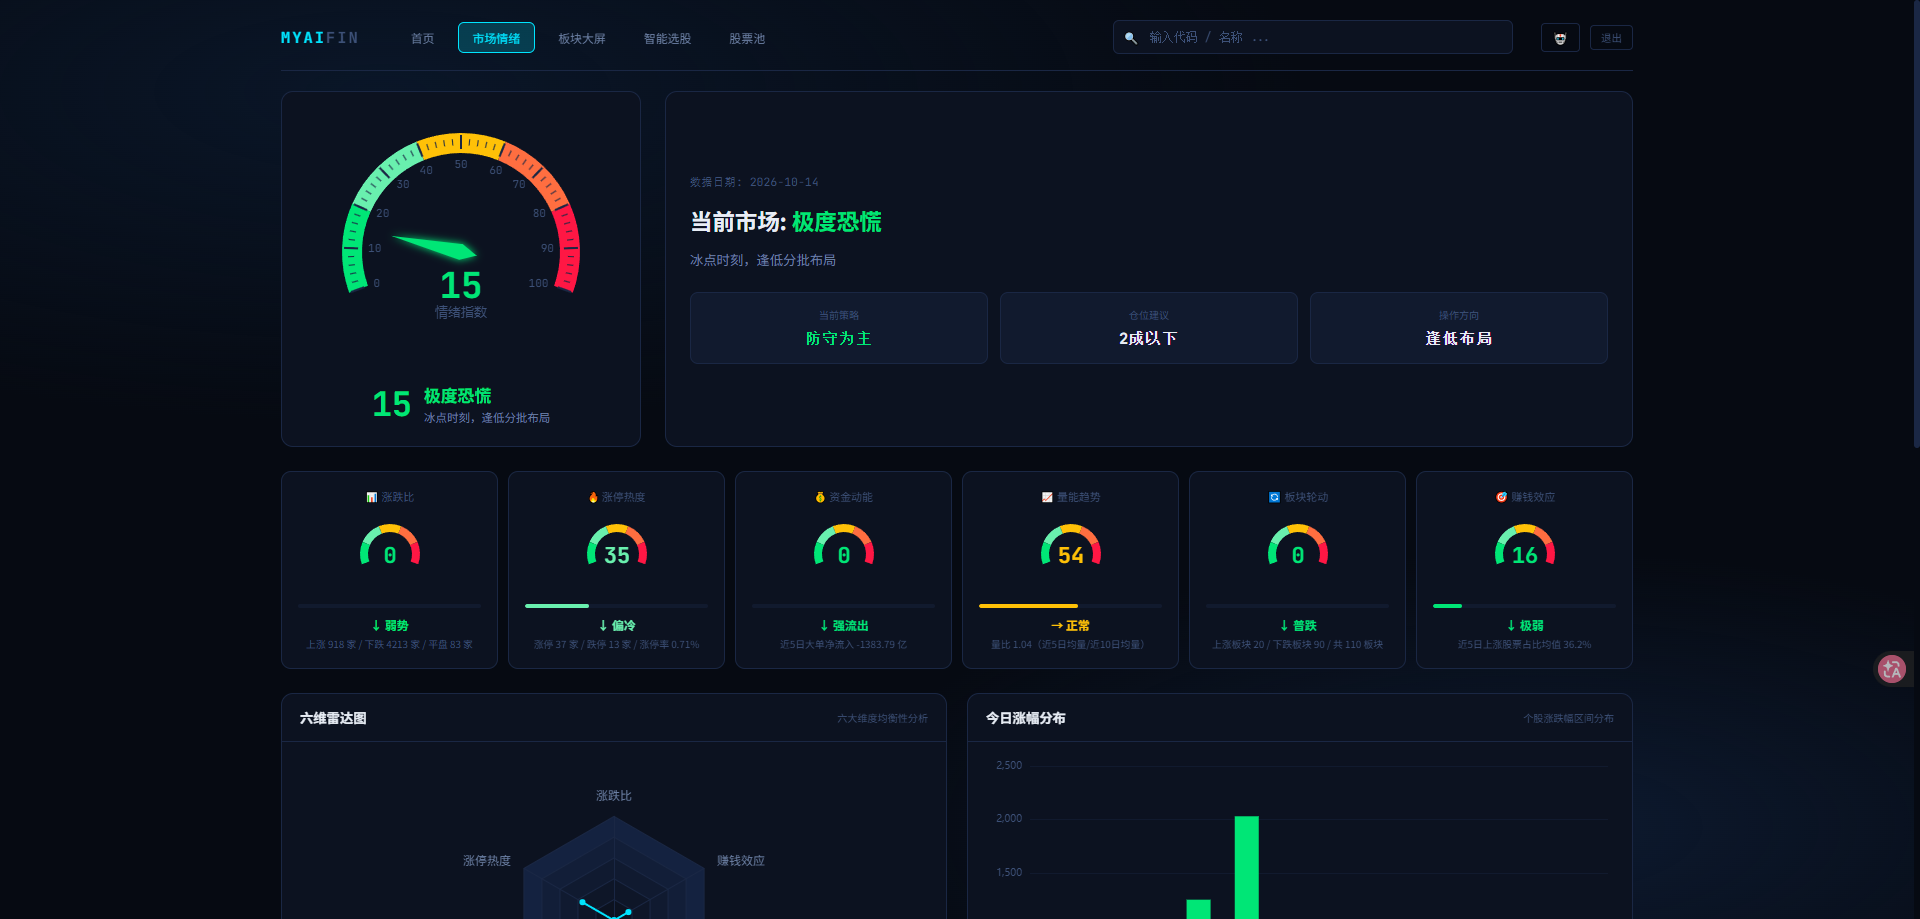Focus the 输入代码 / 名称 search field

(1313, 37)
